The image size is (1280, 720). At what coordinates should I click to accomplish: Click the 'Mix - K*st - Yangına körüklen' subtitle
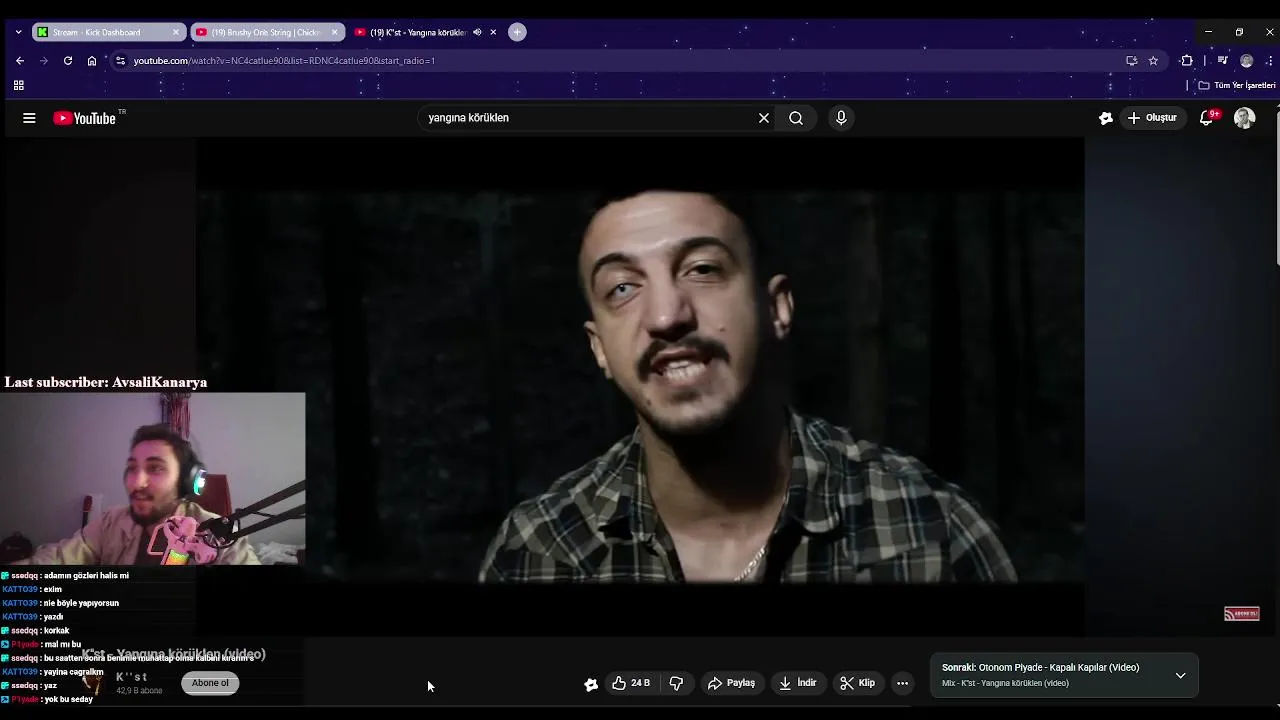point(1005,684)
